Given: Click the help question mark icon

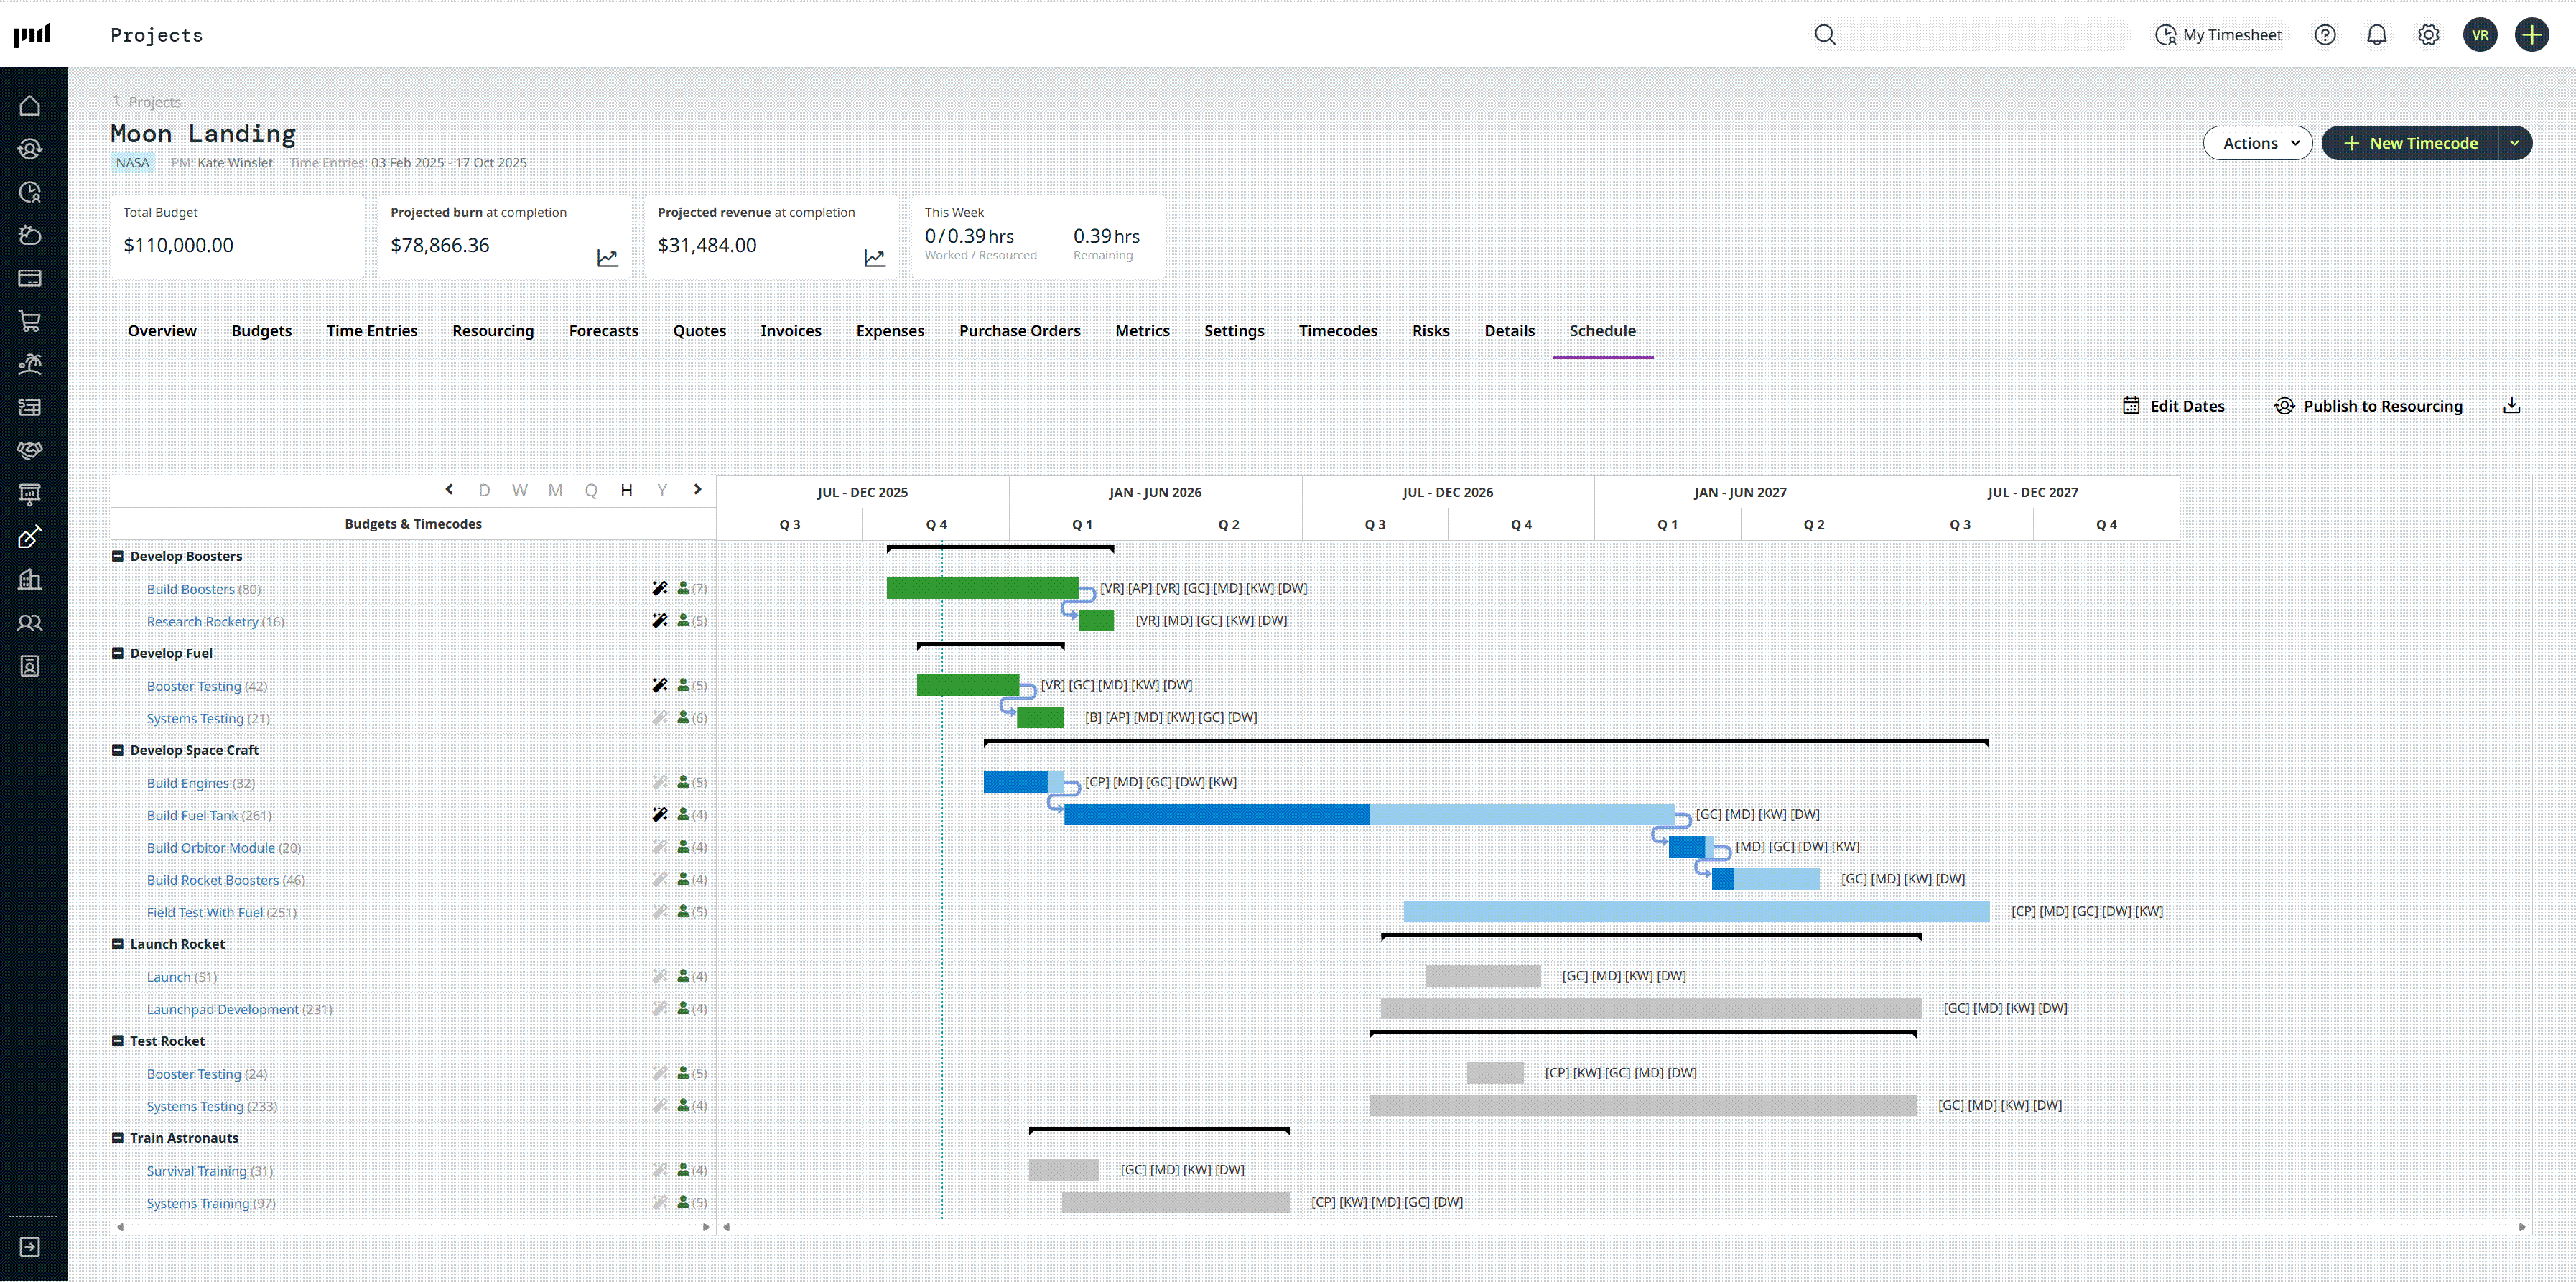Looking at the screenshot, I should [2325, 34].
